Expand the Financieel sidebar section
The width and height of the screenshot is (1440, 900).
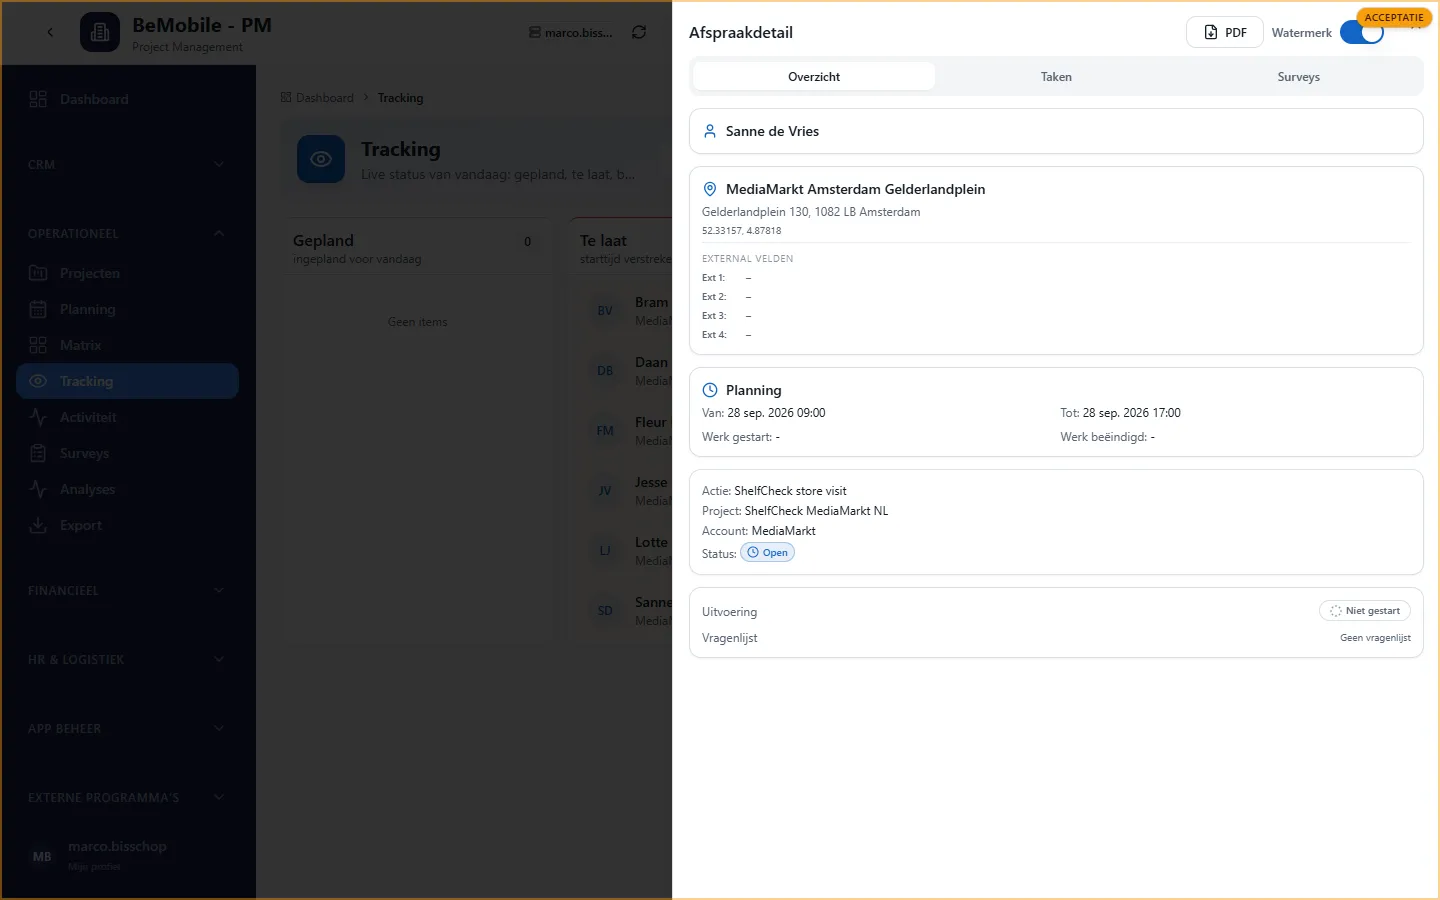(x=128, y=591)
